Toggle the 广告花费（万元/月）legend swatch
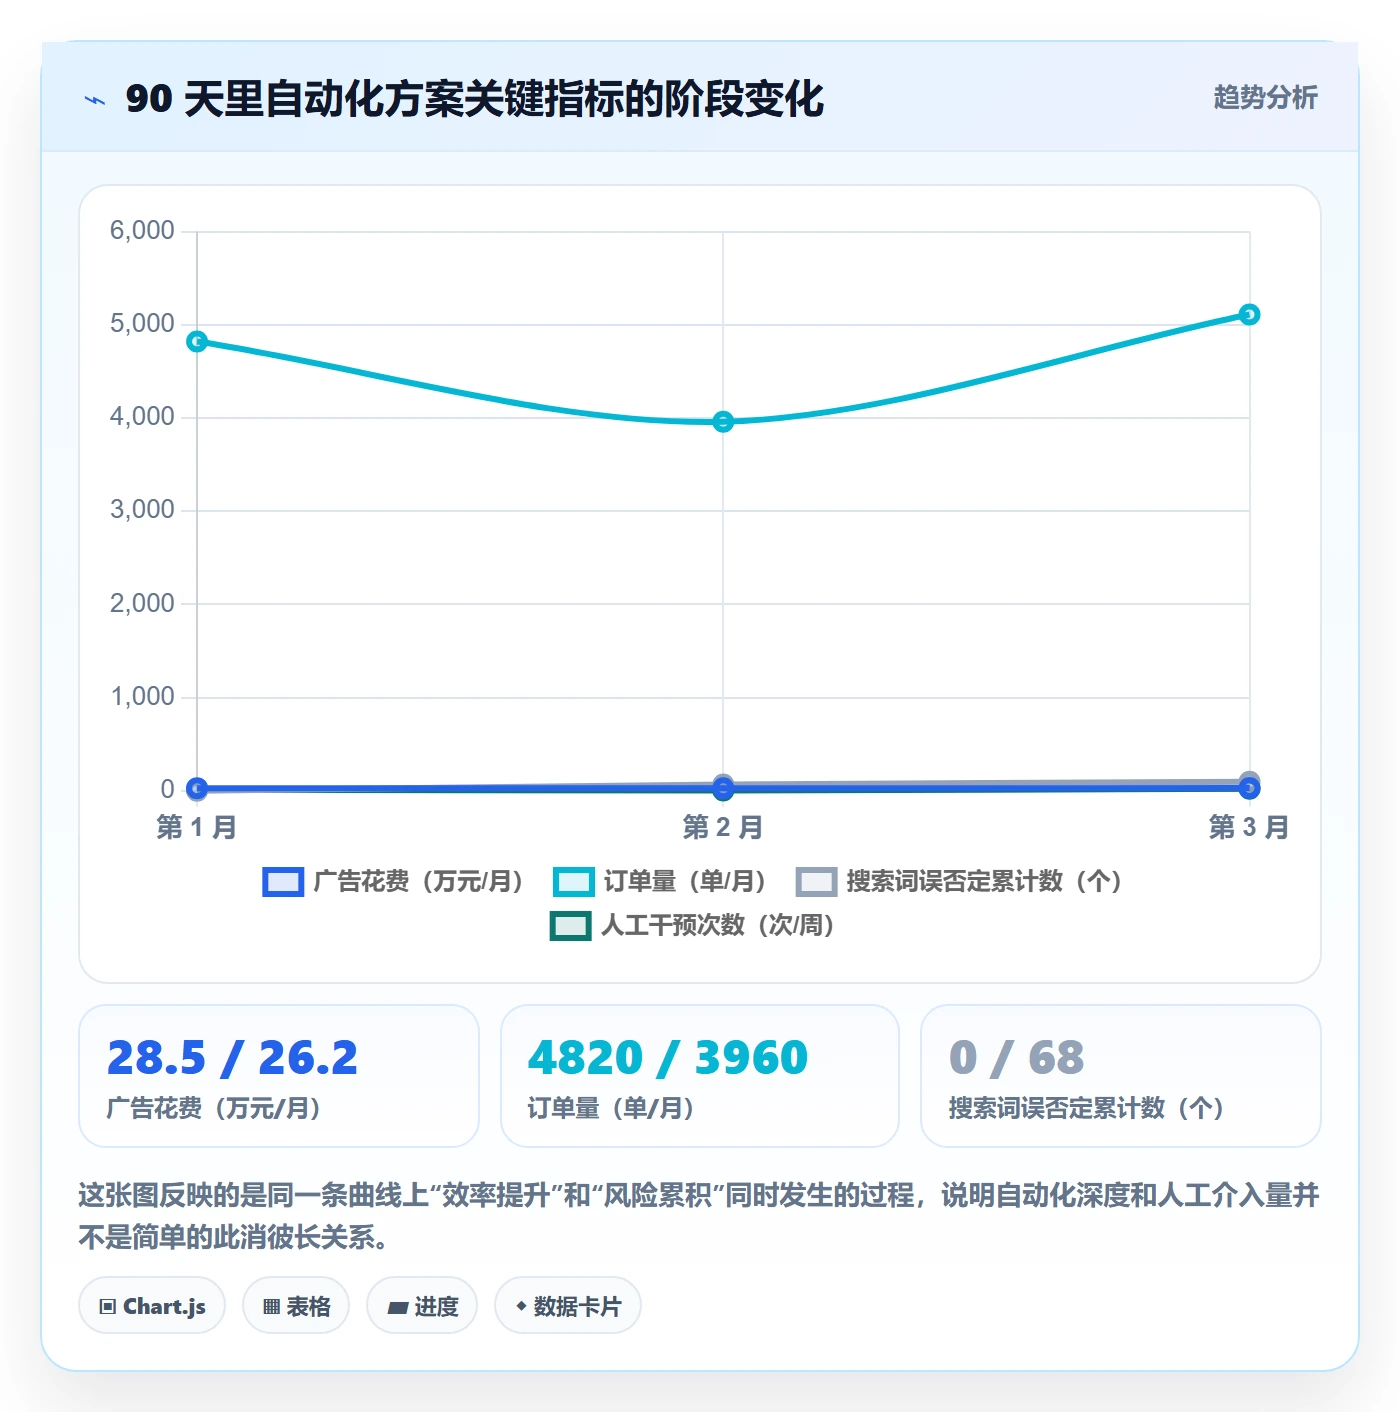This screenshot has width=1400, height=1412. coord(283,881)
